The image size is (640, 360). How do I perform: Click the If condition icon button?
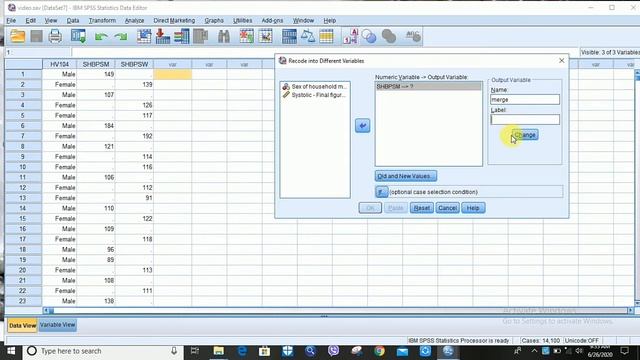(382, 192)
